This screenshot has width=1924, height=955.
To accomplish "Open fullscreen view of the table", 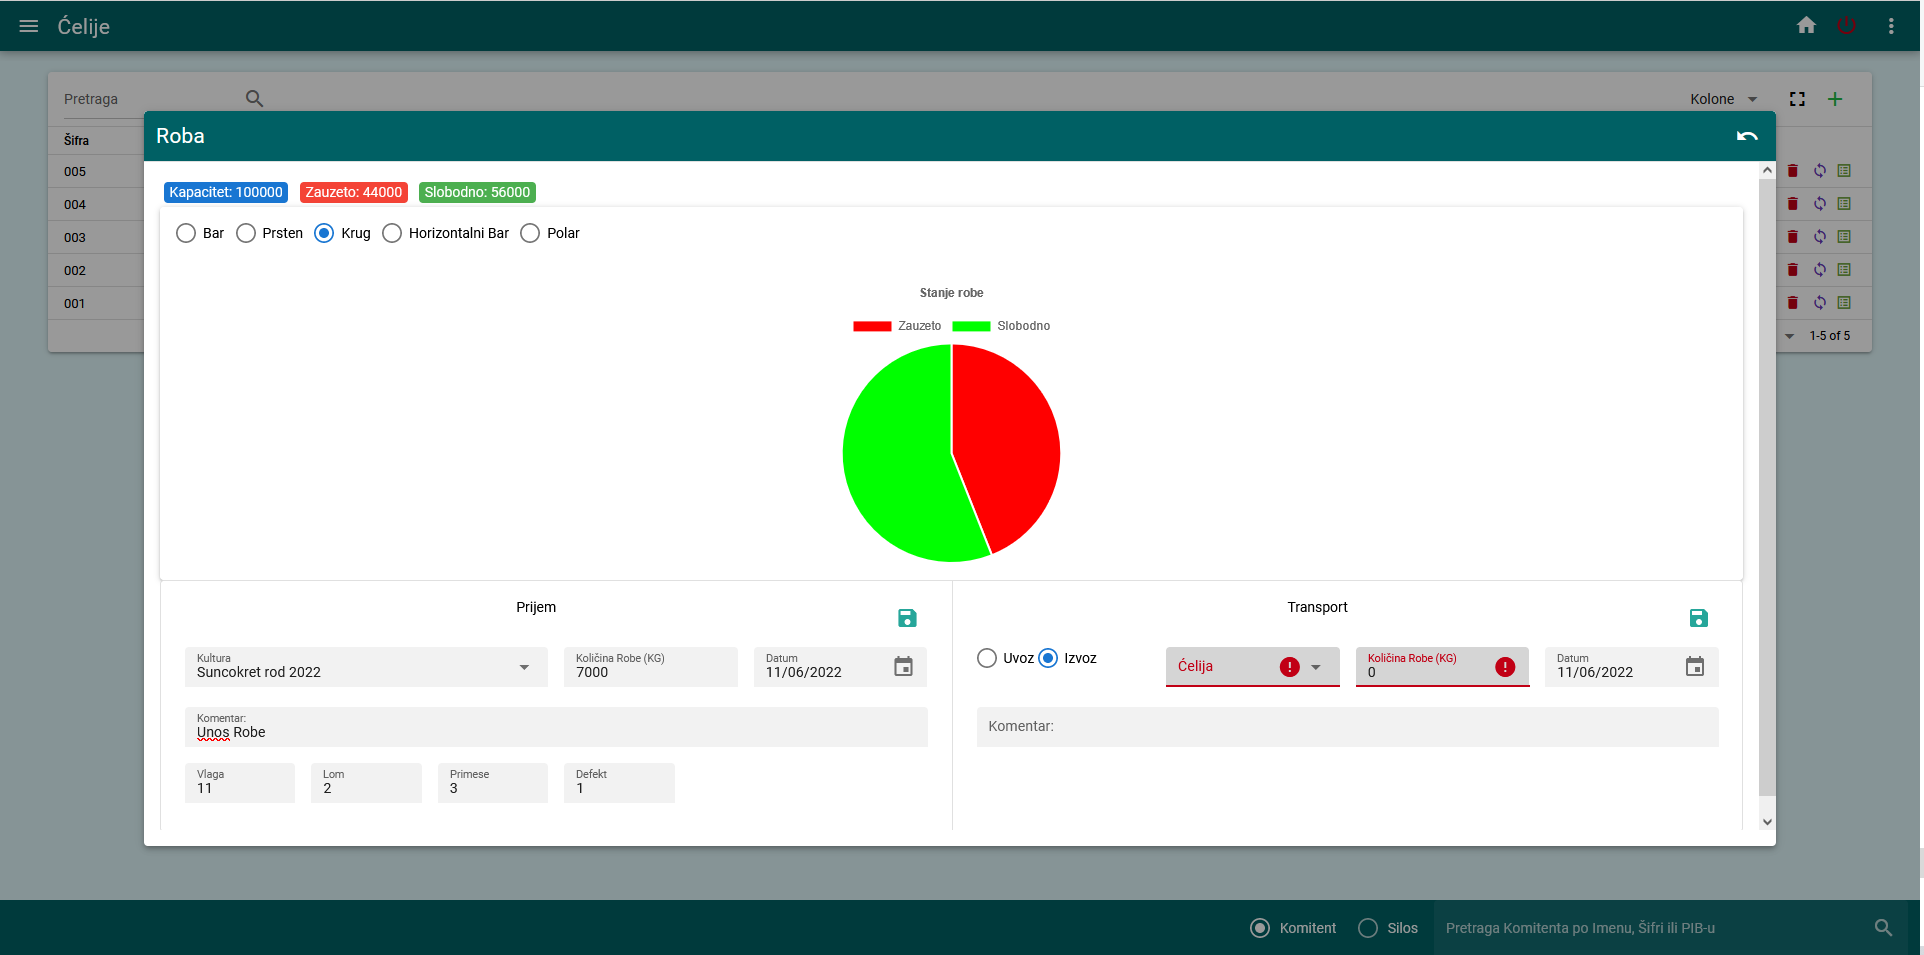I will 1797,98.
